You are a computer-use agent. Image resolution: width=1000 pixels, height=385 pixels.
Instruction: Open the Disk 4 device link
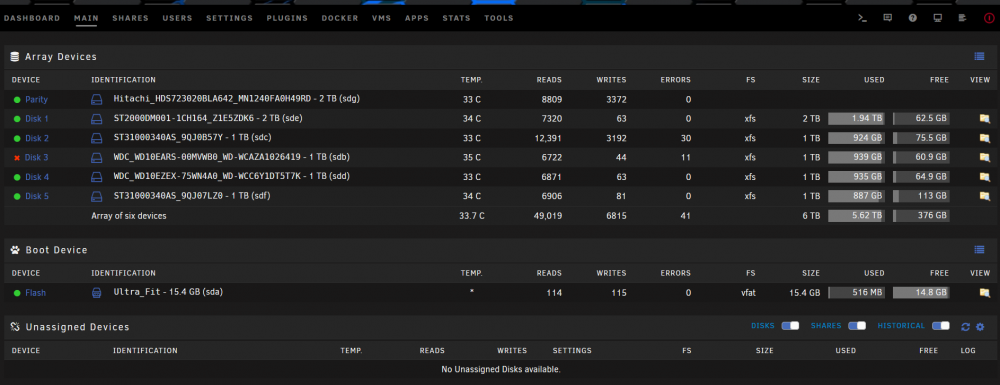pos(36,177)
